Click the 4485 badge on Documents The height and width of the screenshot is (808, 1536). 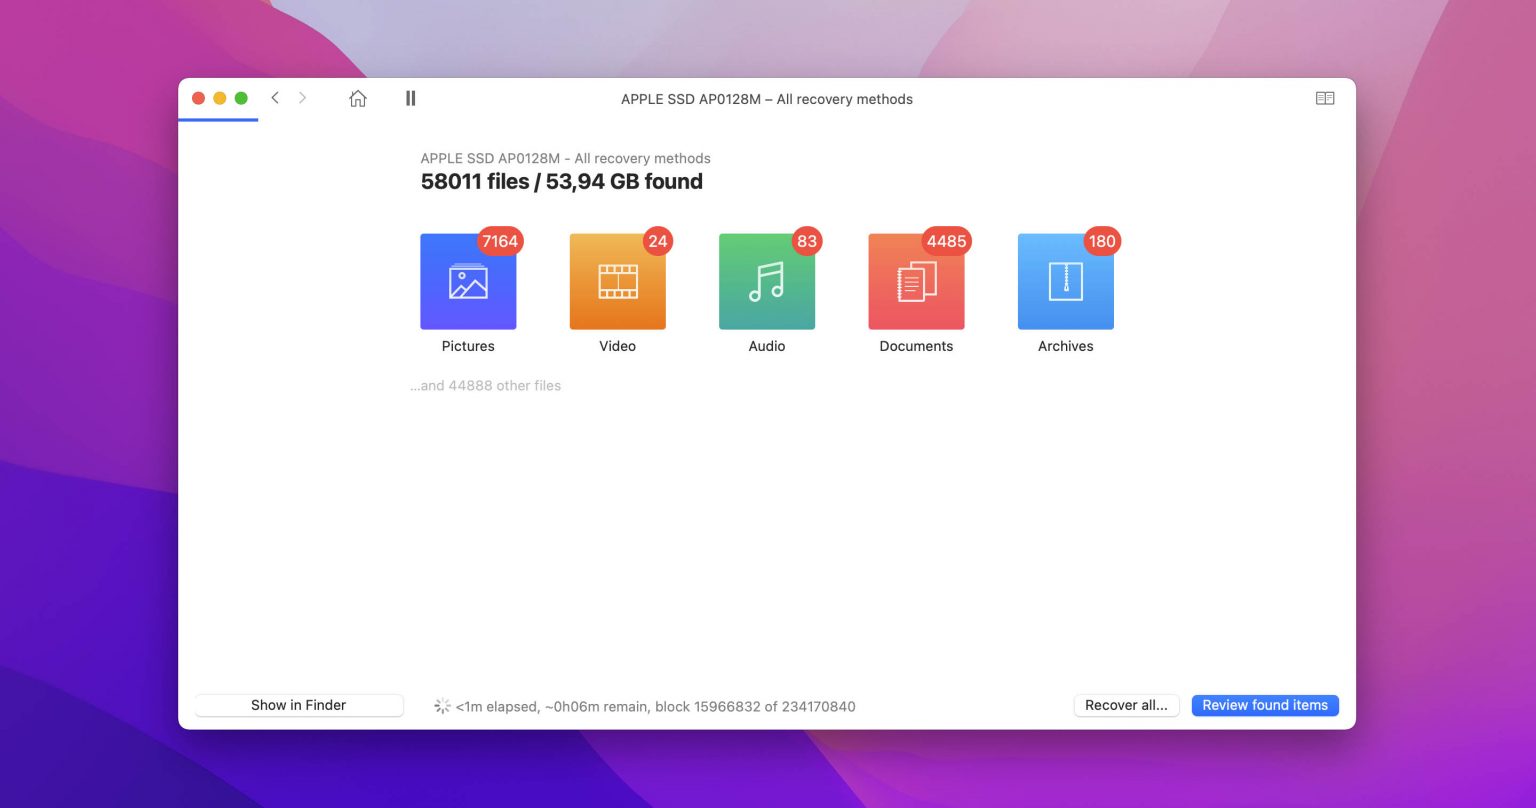[947, 241]
